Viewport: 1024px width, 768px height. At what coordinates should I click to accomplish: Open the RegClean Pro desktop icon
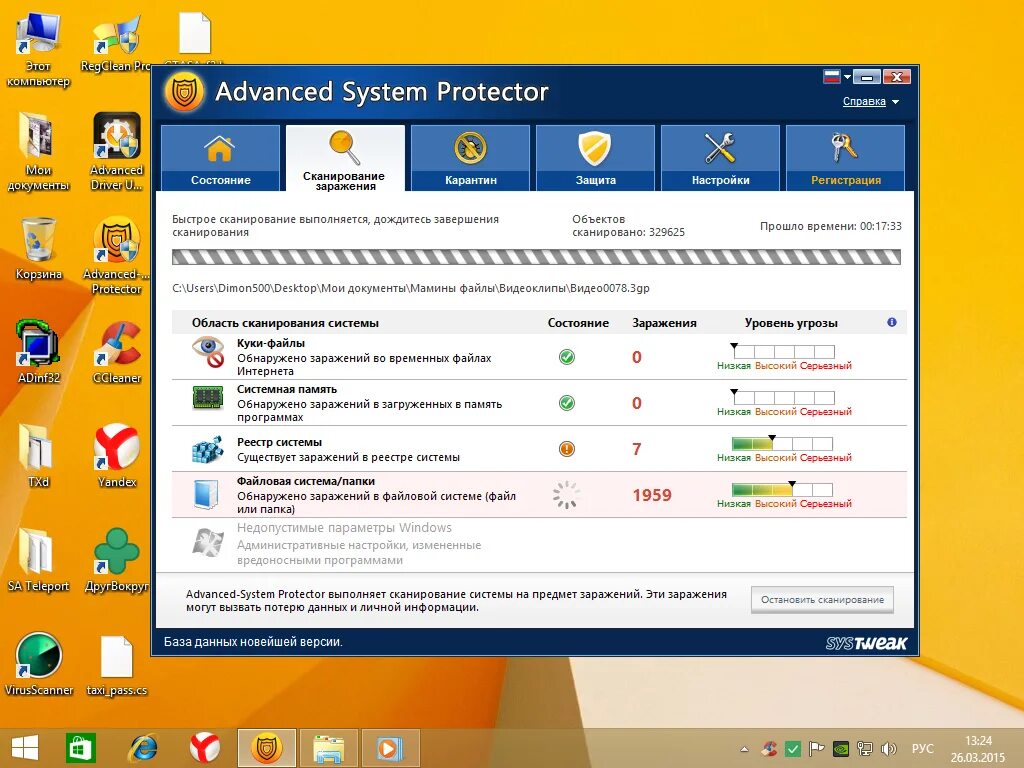click(116, 43)
